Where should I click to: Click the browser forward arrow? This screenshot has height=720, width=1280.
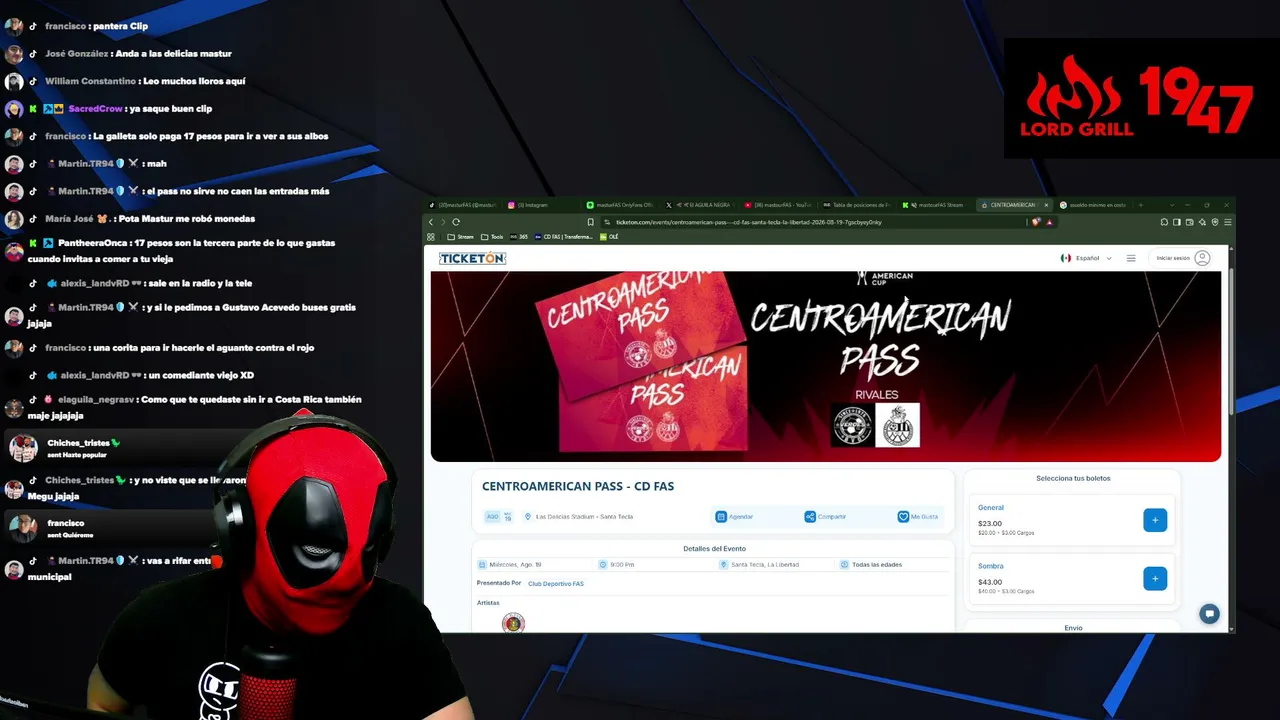pos(443,222)
